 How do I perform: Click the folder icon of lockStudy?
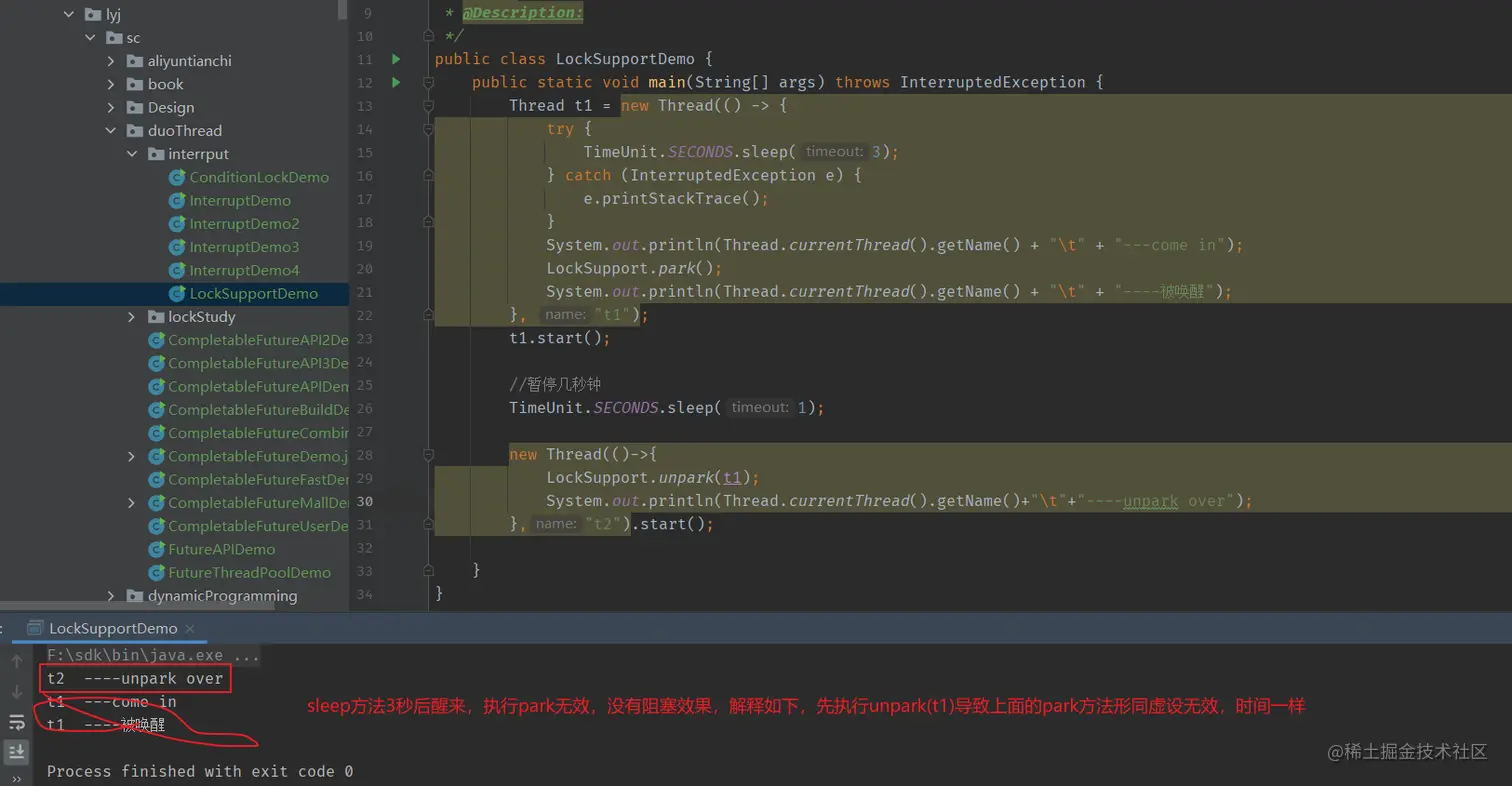tap(156, 317)
